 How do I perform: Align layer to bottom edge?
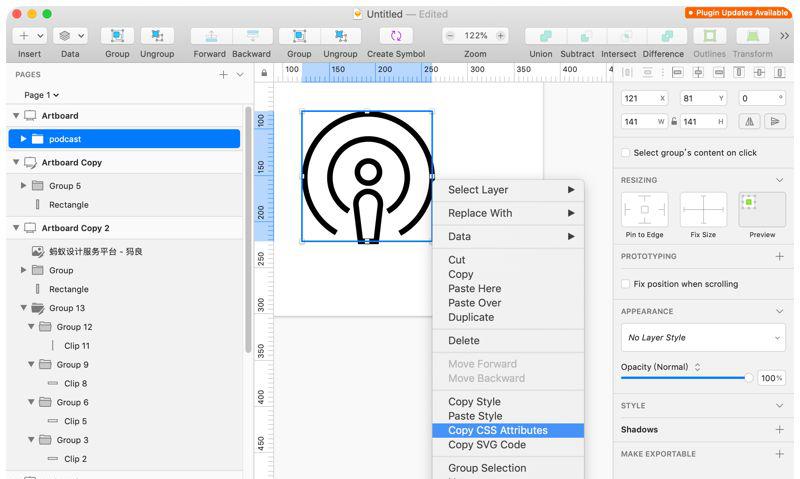click(780, 72)
